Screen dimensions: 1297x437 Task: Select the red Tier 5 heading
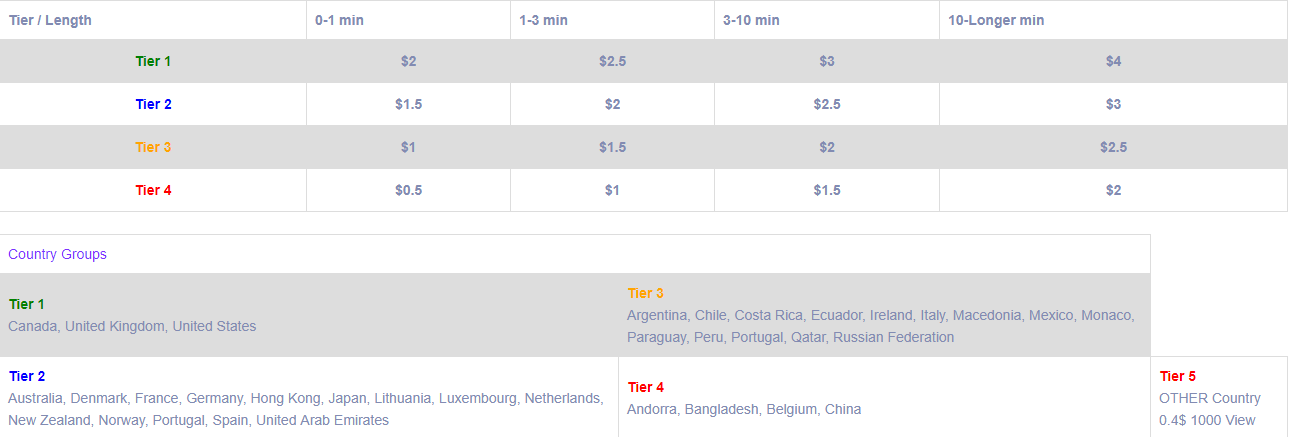[1178, 376]
